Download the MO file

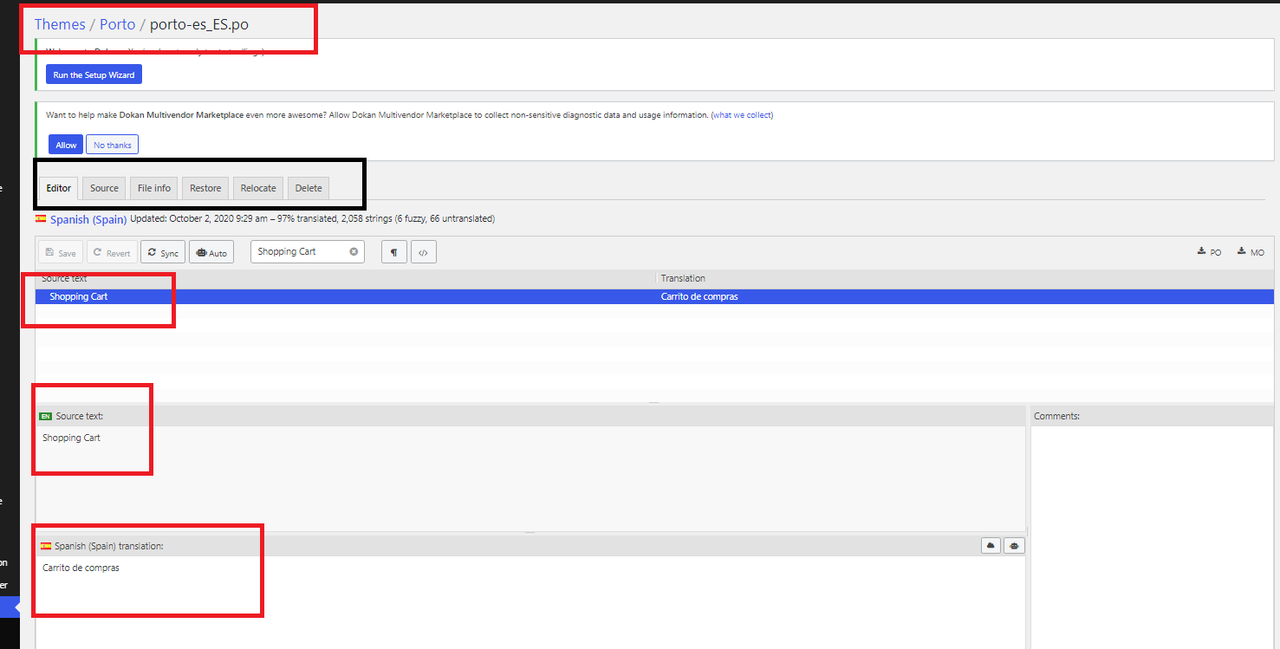pos(1250,252)
